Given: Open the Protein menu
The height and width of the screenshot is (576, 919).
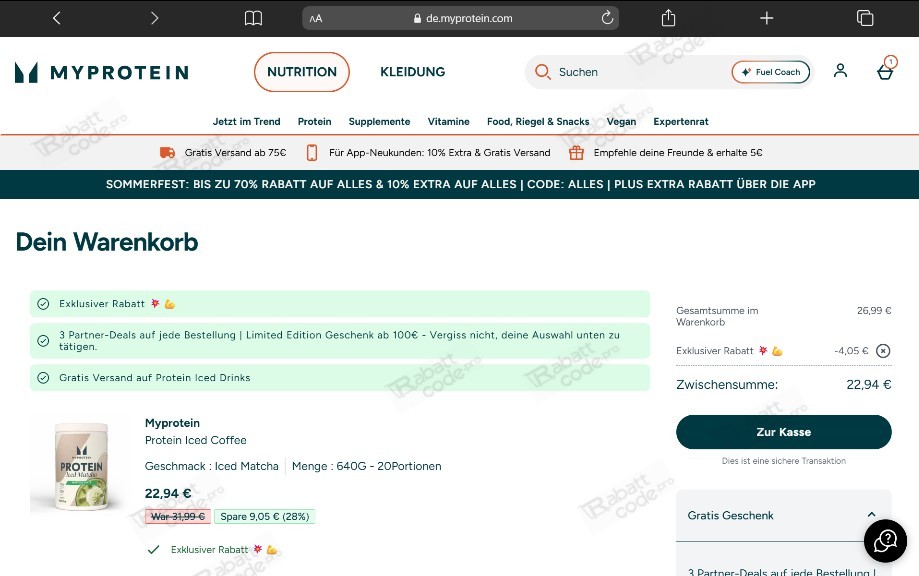Looking at the screenshot, I should click(314, 122).
